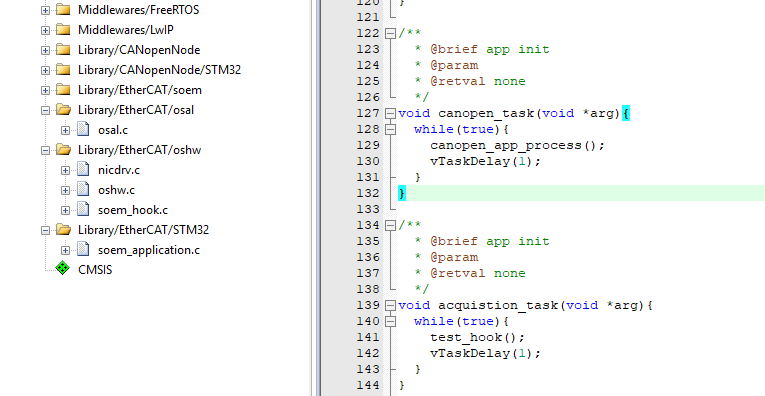The height and width of the screenshot is (396, 765).
Task: Select the CMSIS entry in the project tree
Action: pyautogui.click(x=95, y=270)
